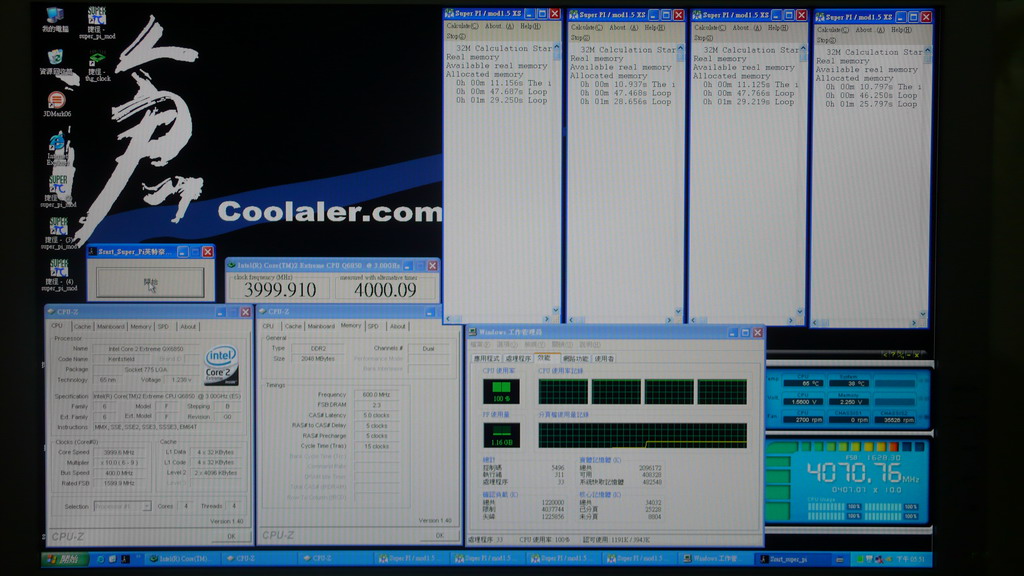Open About tab in CPU-Z processor window
Image resolution: width=1024 pixels, height=576 pixels.
tap(188, 326)
